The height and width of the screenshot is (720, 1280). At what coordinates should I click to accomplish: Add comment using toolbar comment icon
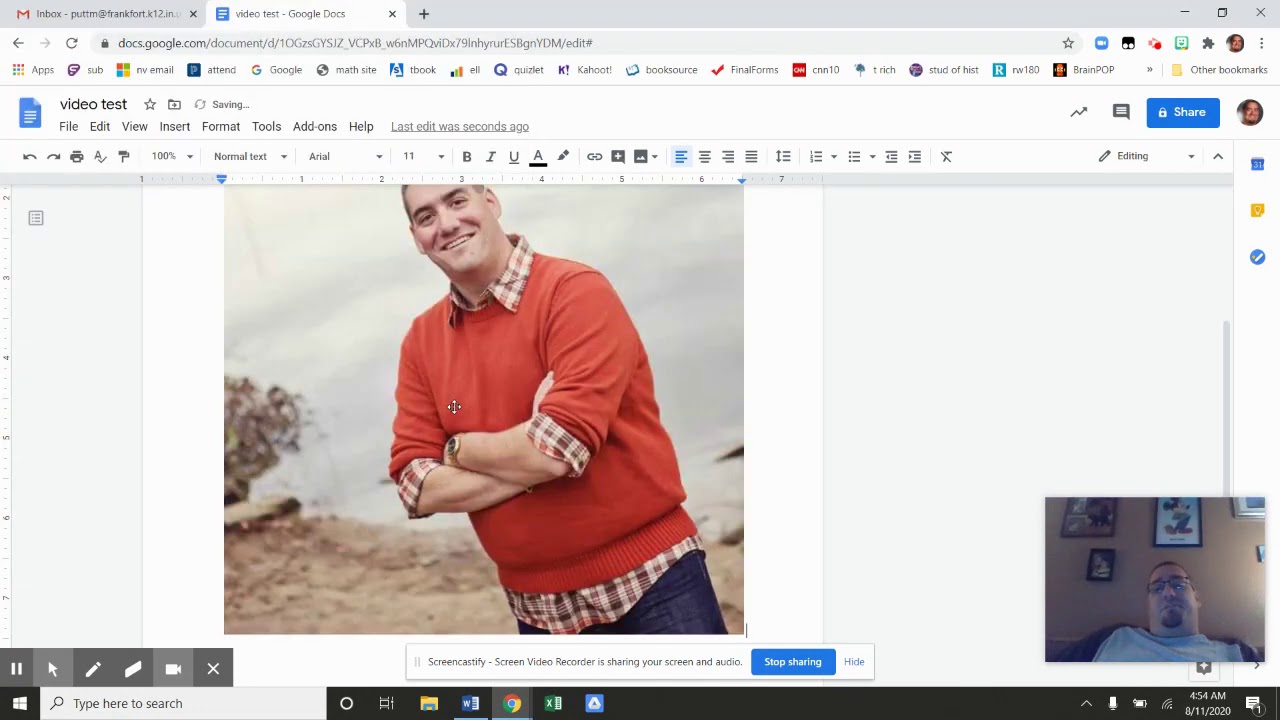coord(618,156)
